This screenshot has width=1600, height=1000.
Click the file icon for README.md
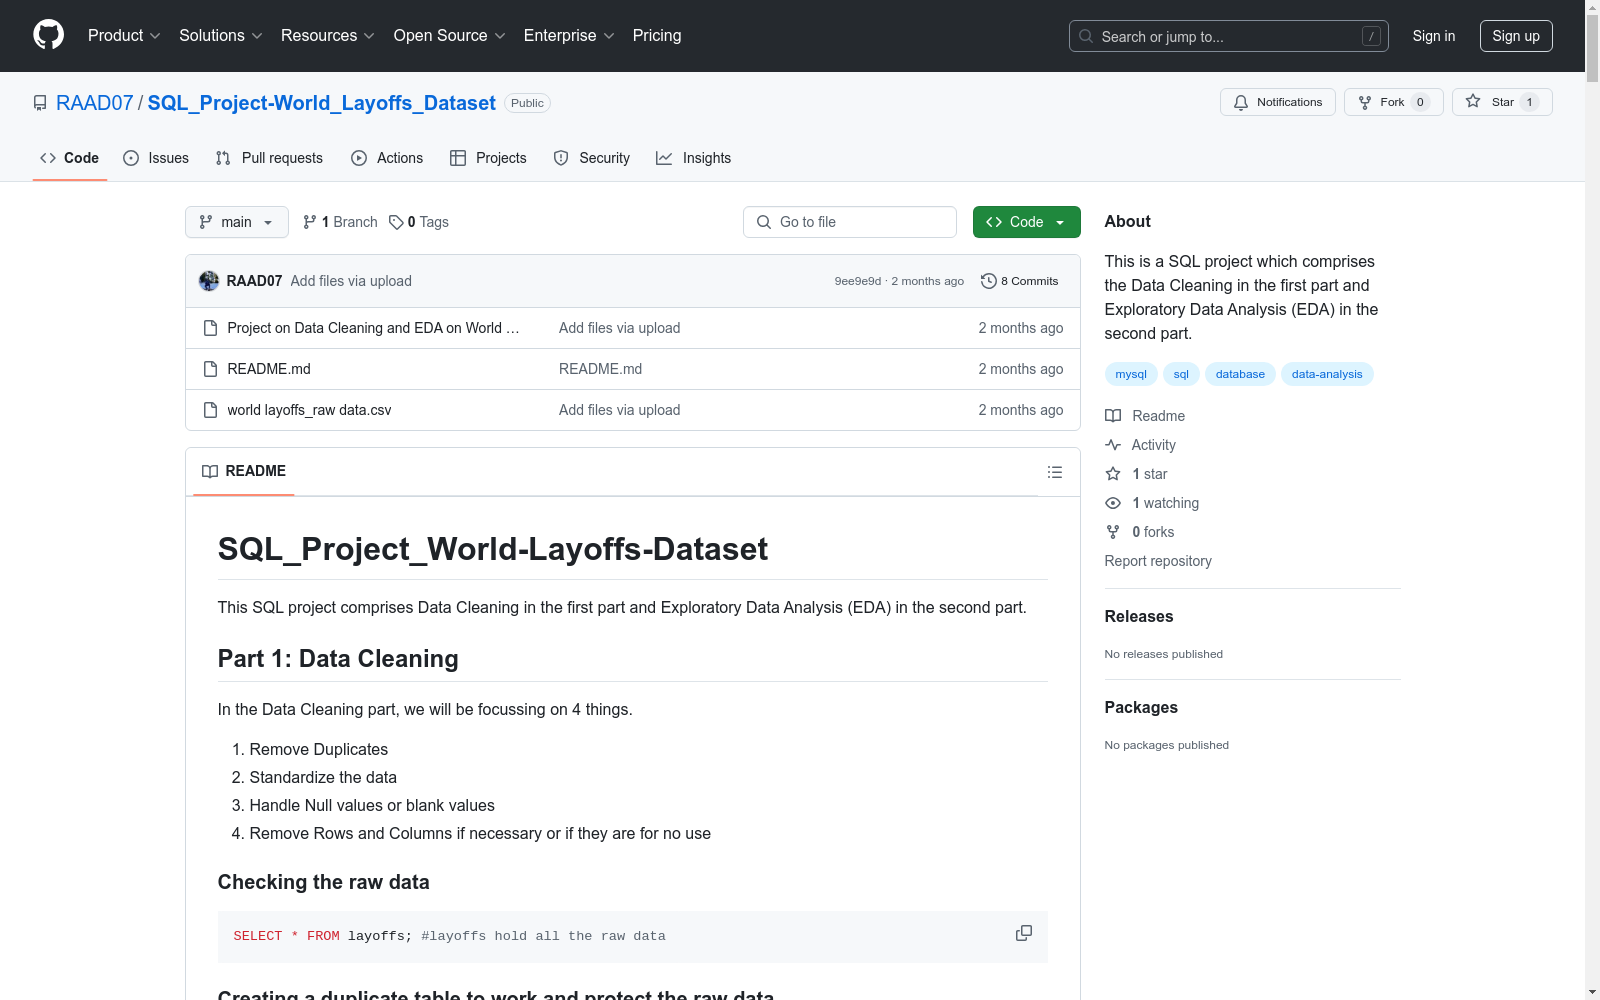coord(210,369)
